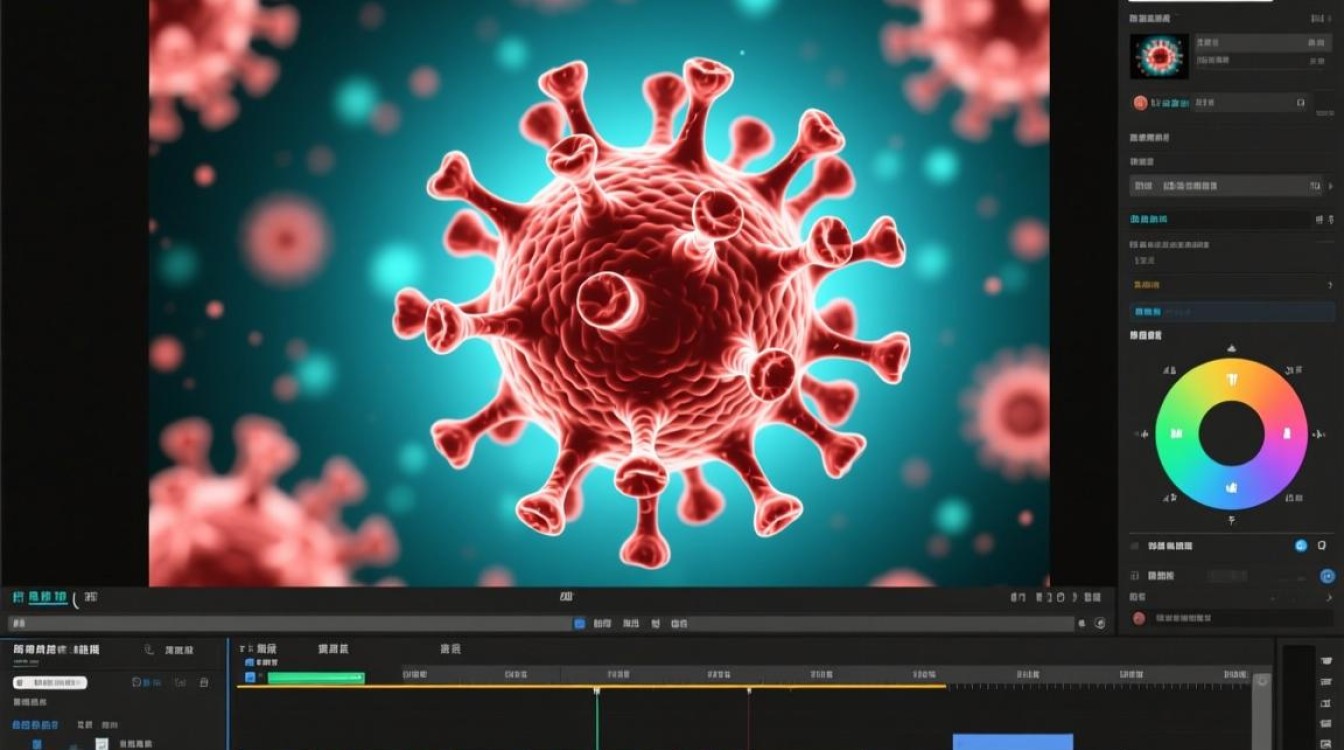The height and width of the screenshot is (750, 1344).
Task: Click the lock icon in the timeline's left panel
Action: (204, 683)
